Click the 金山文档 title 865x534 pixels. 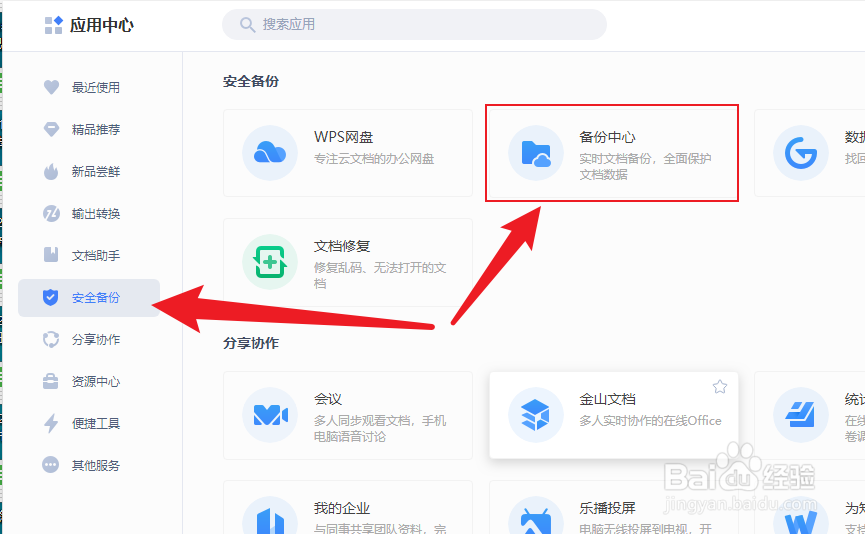[607, 399]
